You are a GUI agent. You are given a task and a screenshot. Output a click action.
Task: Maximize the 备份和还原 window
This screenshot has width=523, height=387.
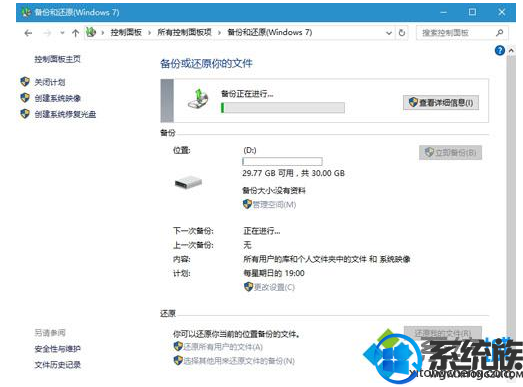(x=472, y=12)
